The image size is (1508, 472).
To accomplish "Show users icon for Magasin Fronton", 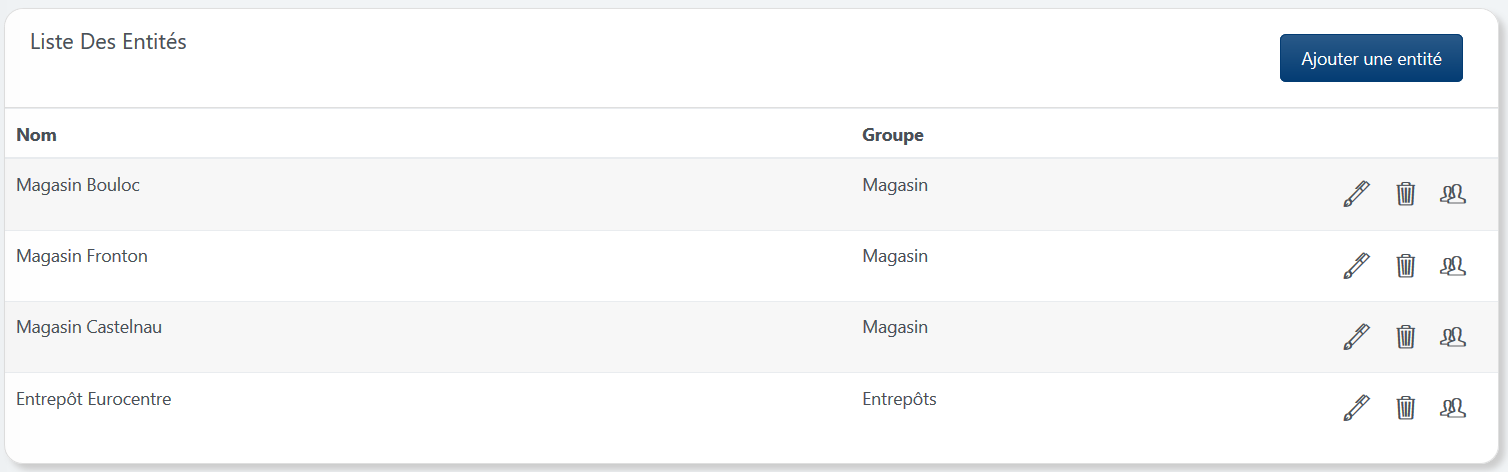I will [x=1452, y=266].
